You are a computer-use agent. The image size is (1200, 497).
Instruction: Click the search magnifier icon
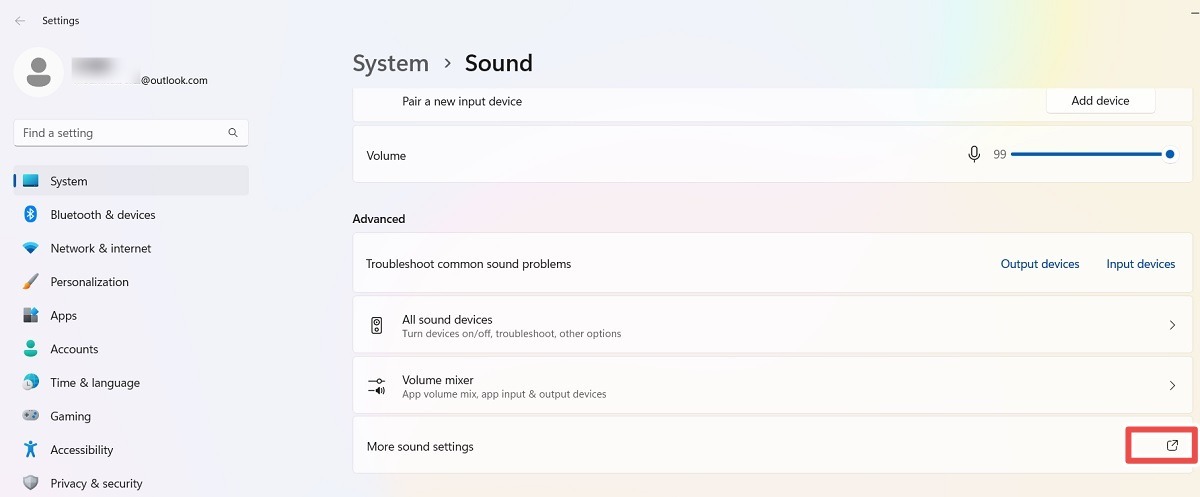(x=233, y=132)
